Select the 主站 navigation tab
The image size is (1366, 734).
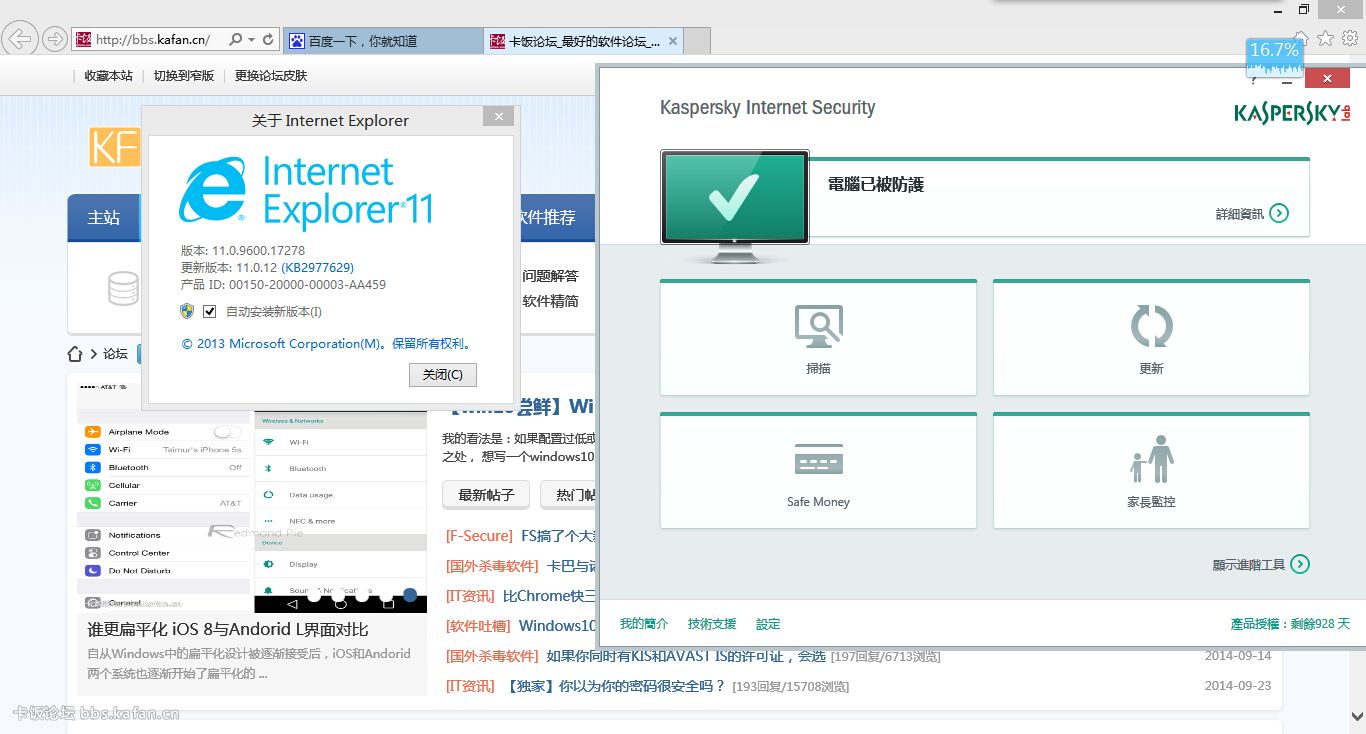coord(103,217)
